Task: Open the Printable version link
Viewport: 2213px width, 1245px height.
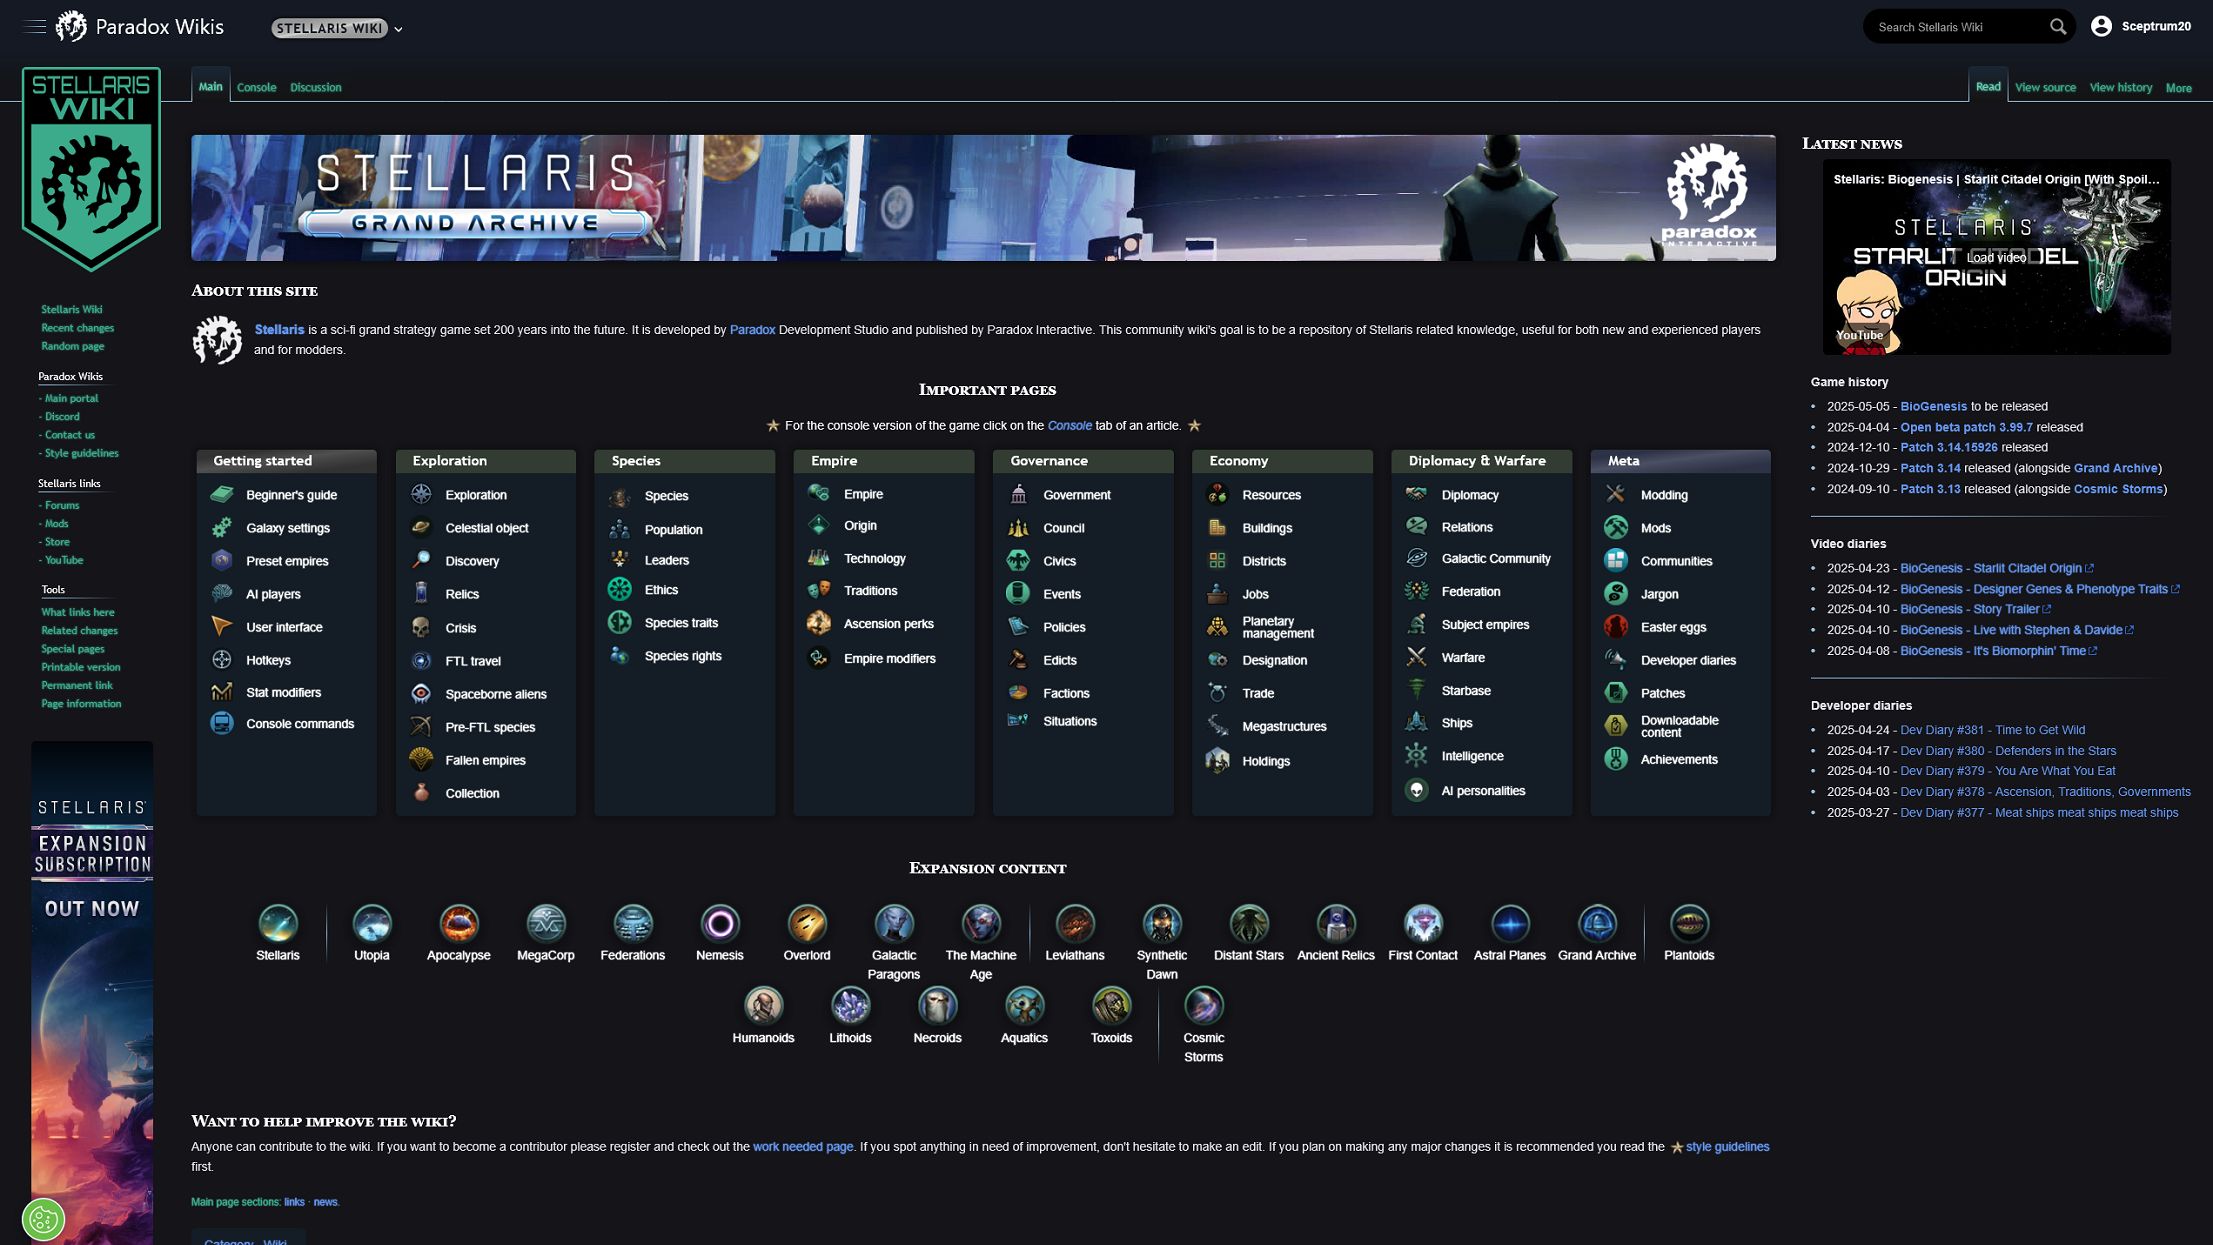Action: pos(80,667)
